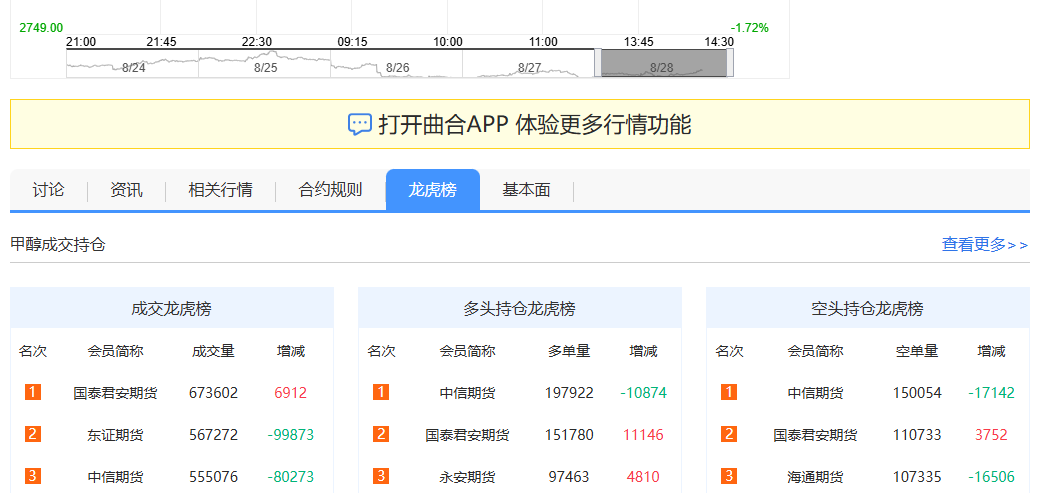Switch to the 讨论 tab
The height and width of the screenshot is (493, 1041).
(x=48, y=190)
